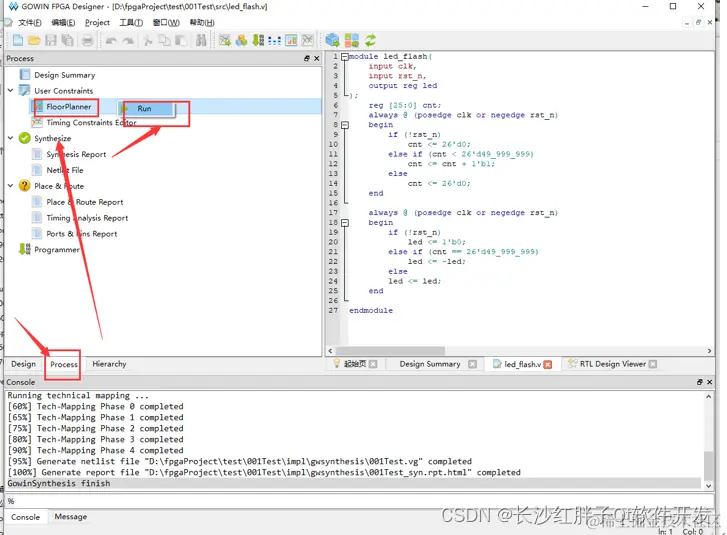The width and height of the screenshot is (727, 535).
Task: Close the RTL Design Viewer tab
Action: 653,364
